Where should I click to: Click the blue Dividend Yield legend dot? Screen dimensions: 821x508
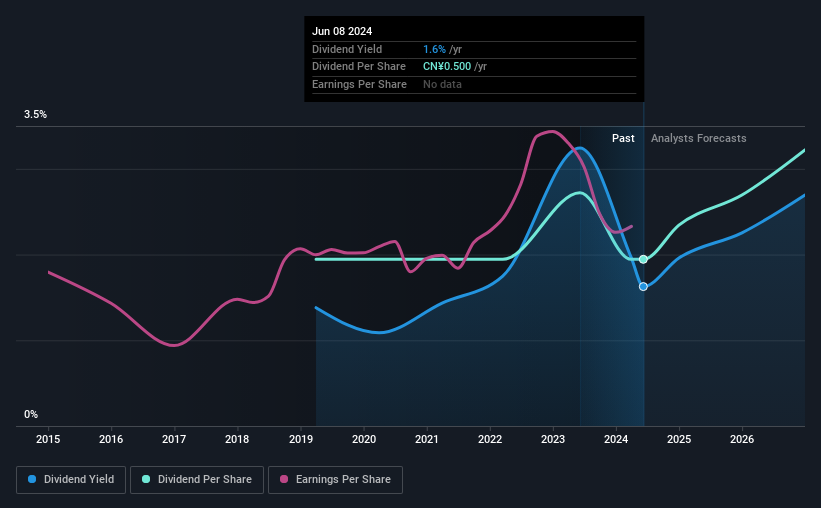click(x=32, y=479)
